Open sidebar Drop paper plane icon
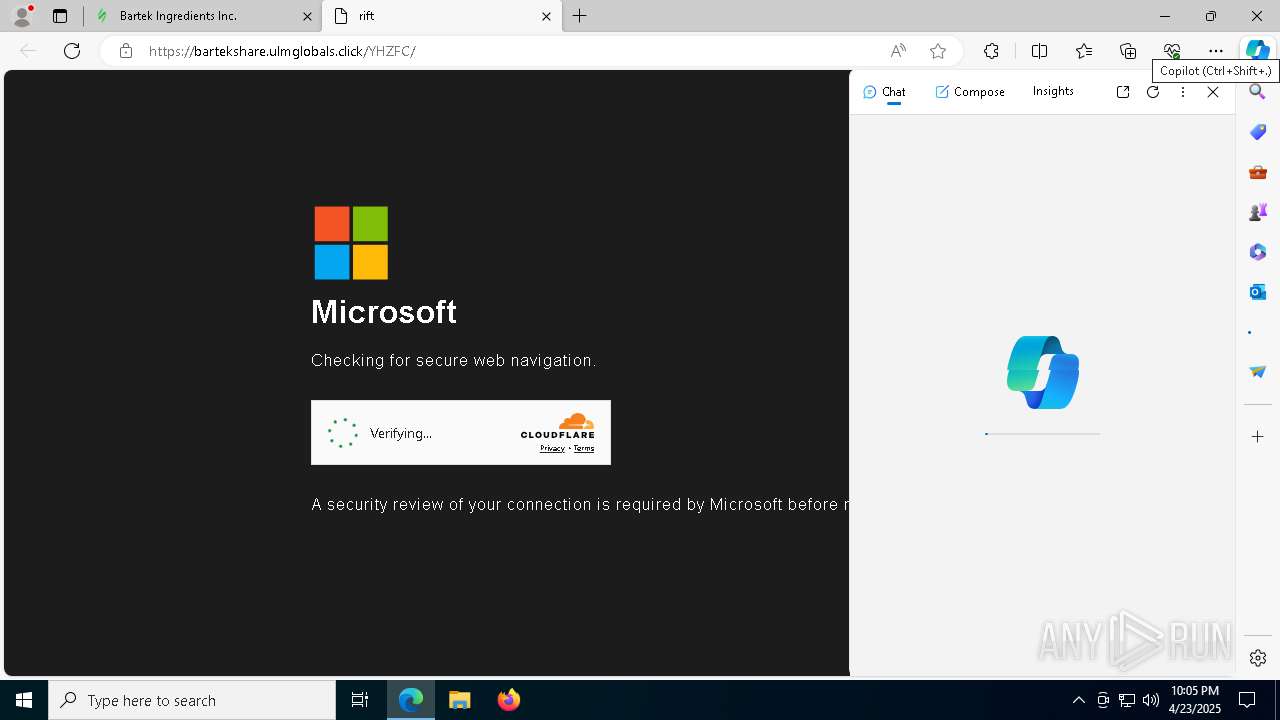Viewport: 1280px width, 720px height. (1258, 372)
